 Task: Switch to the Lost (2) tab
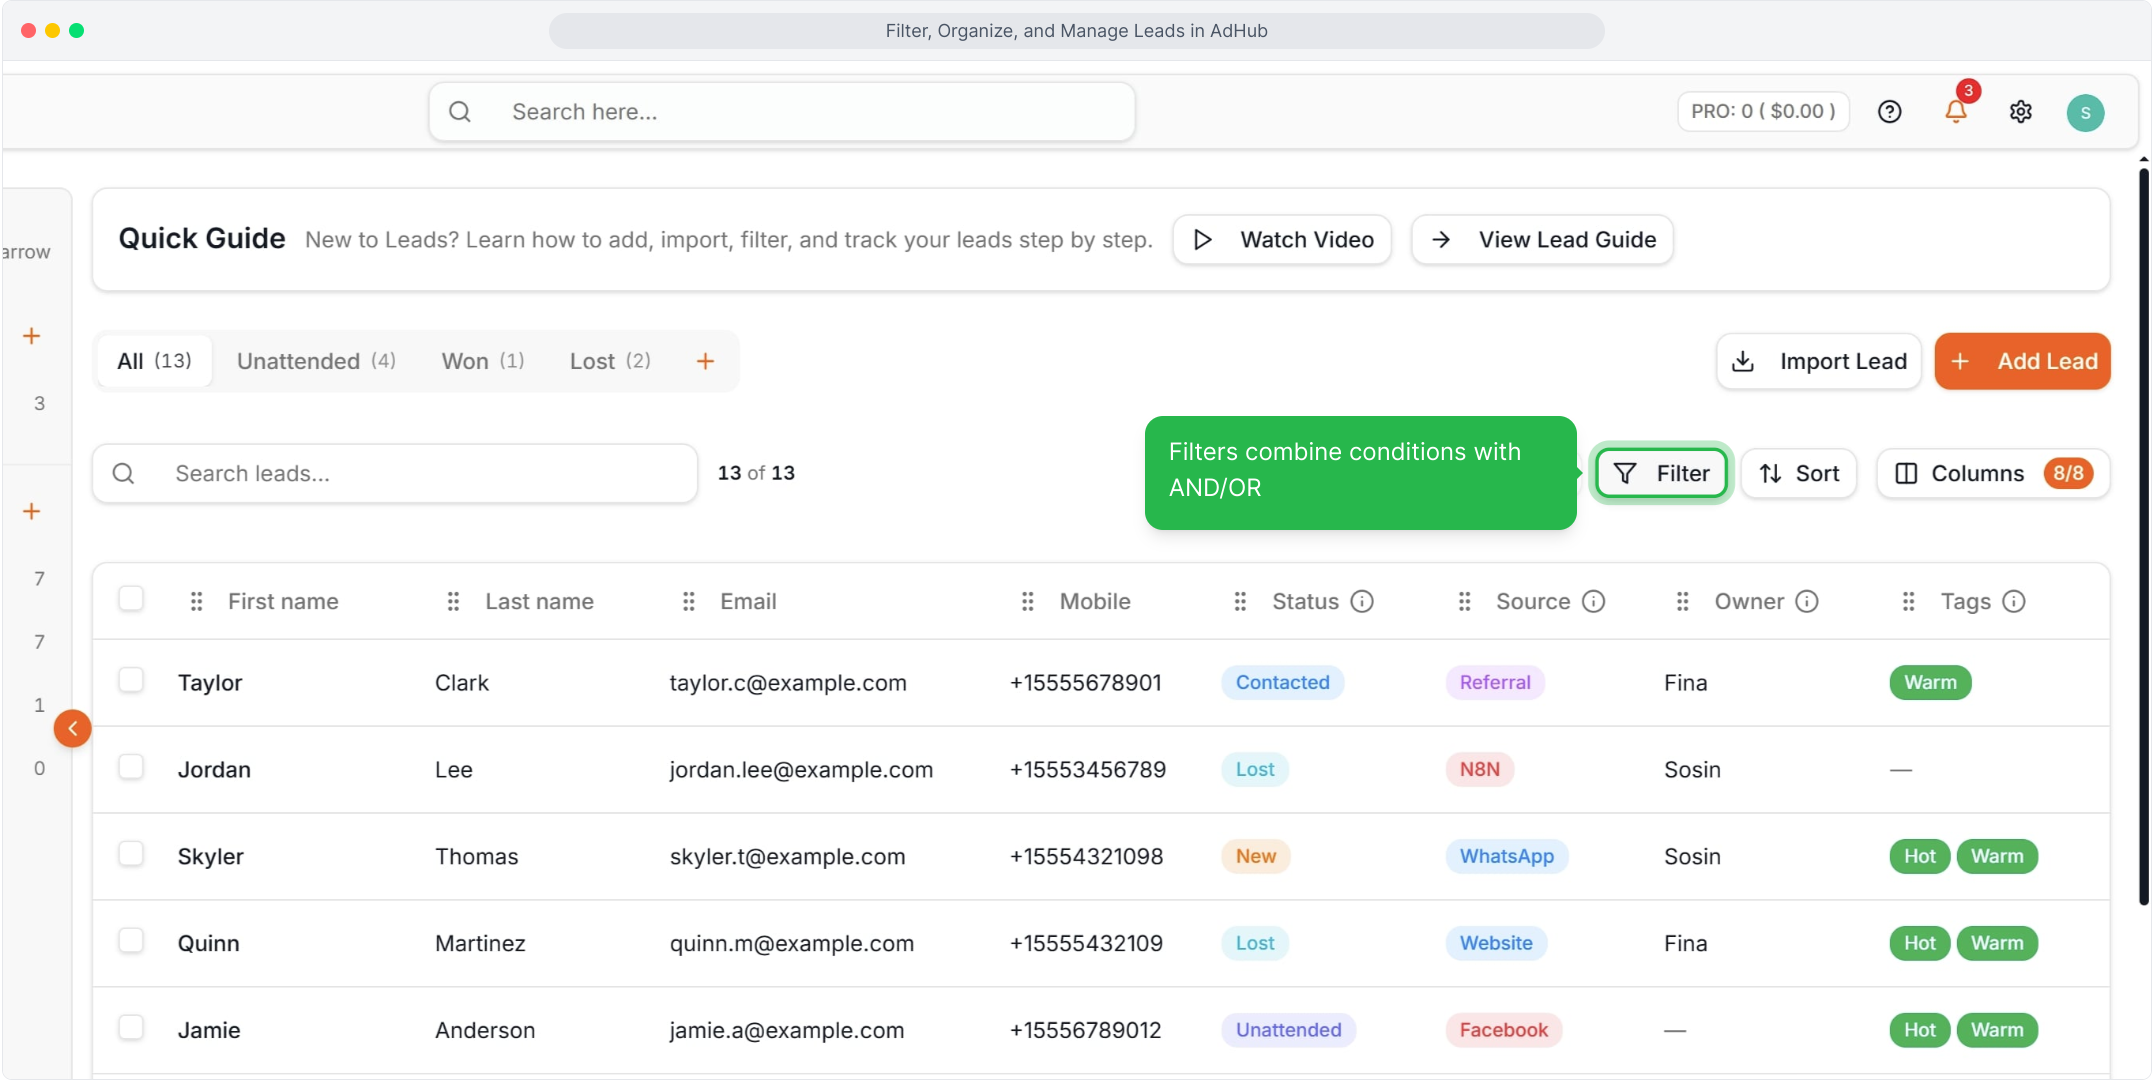tap(610, 361)
